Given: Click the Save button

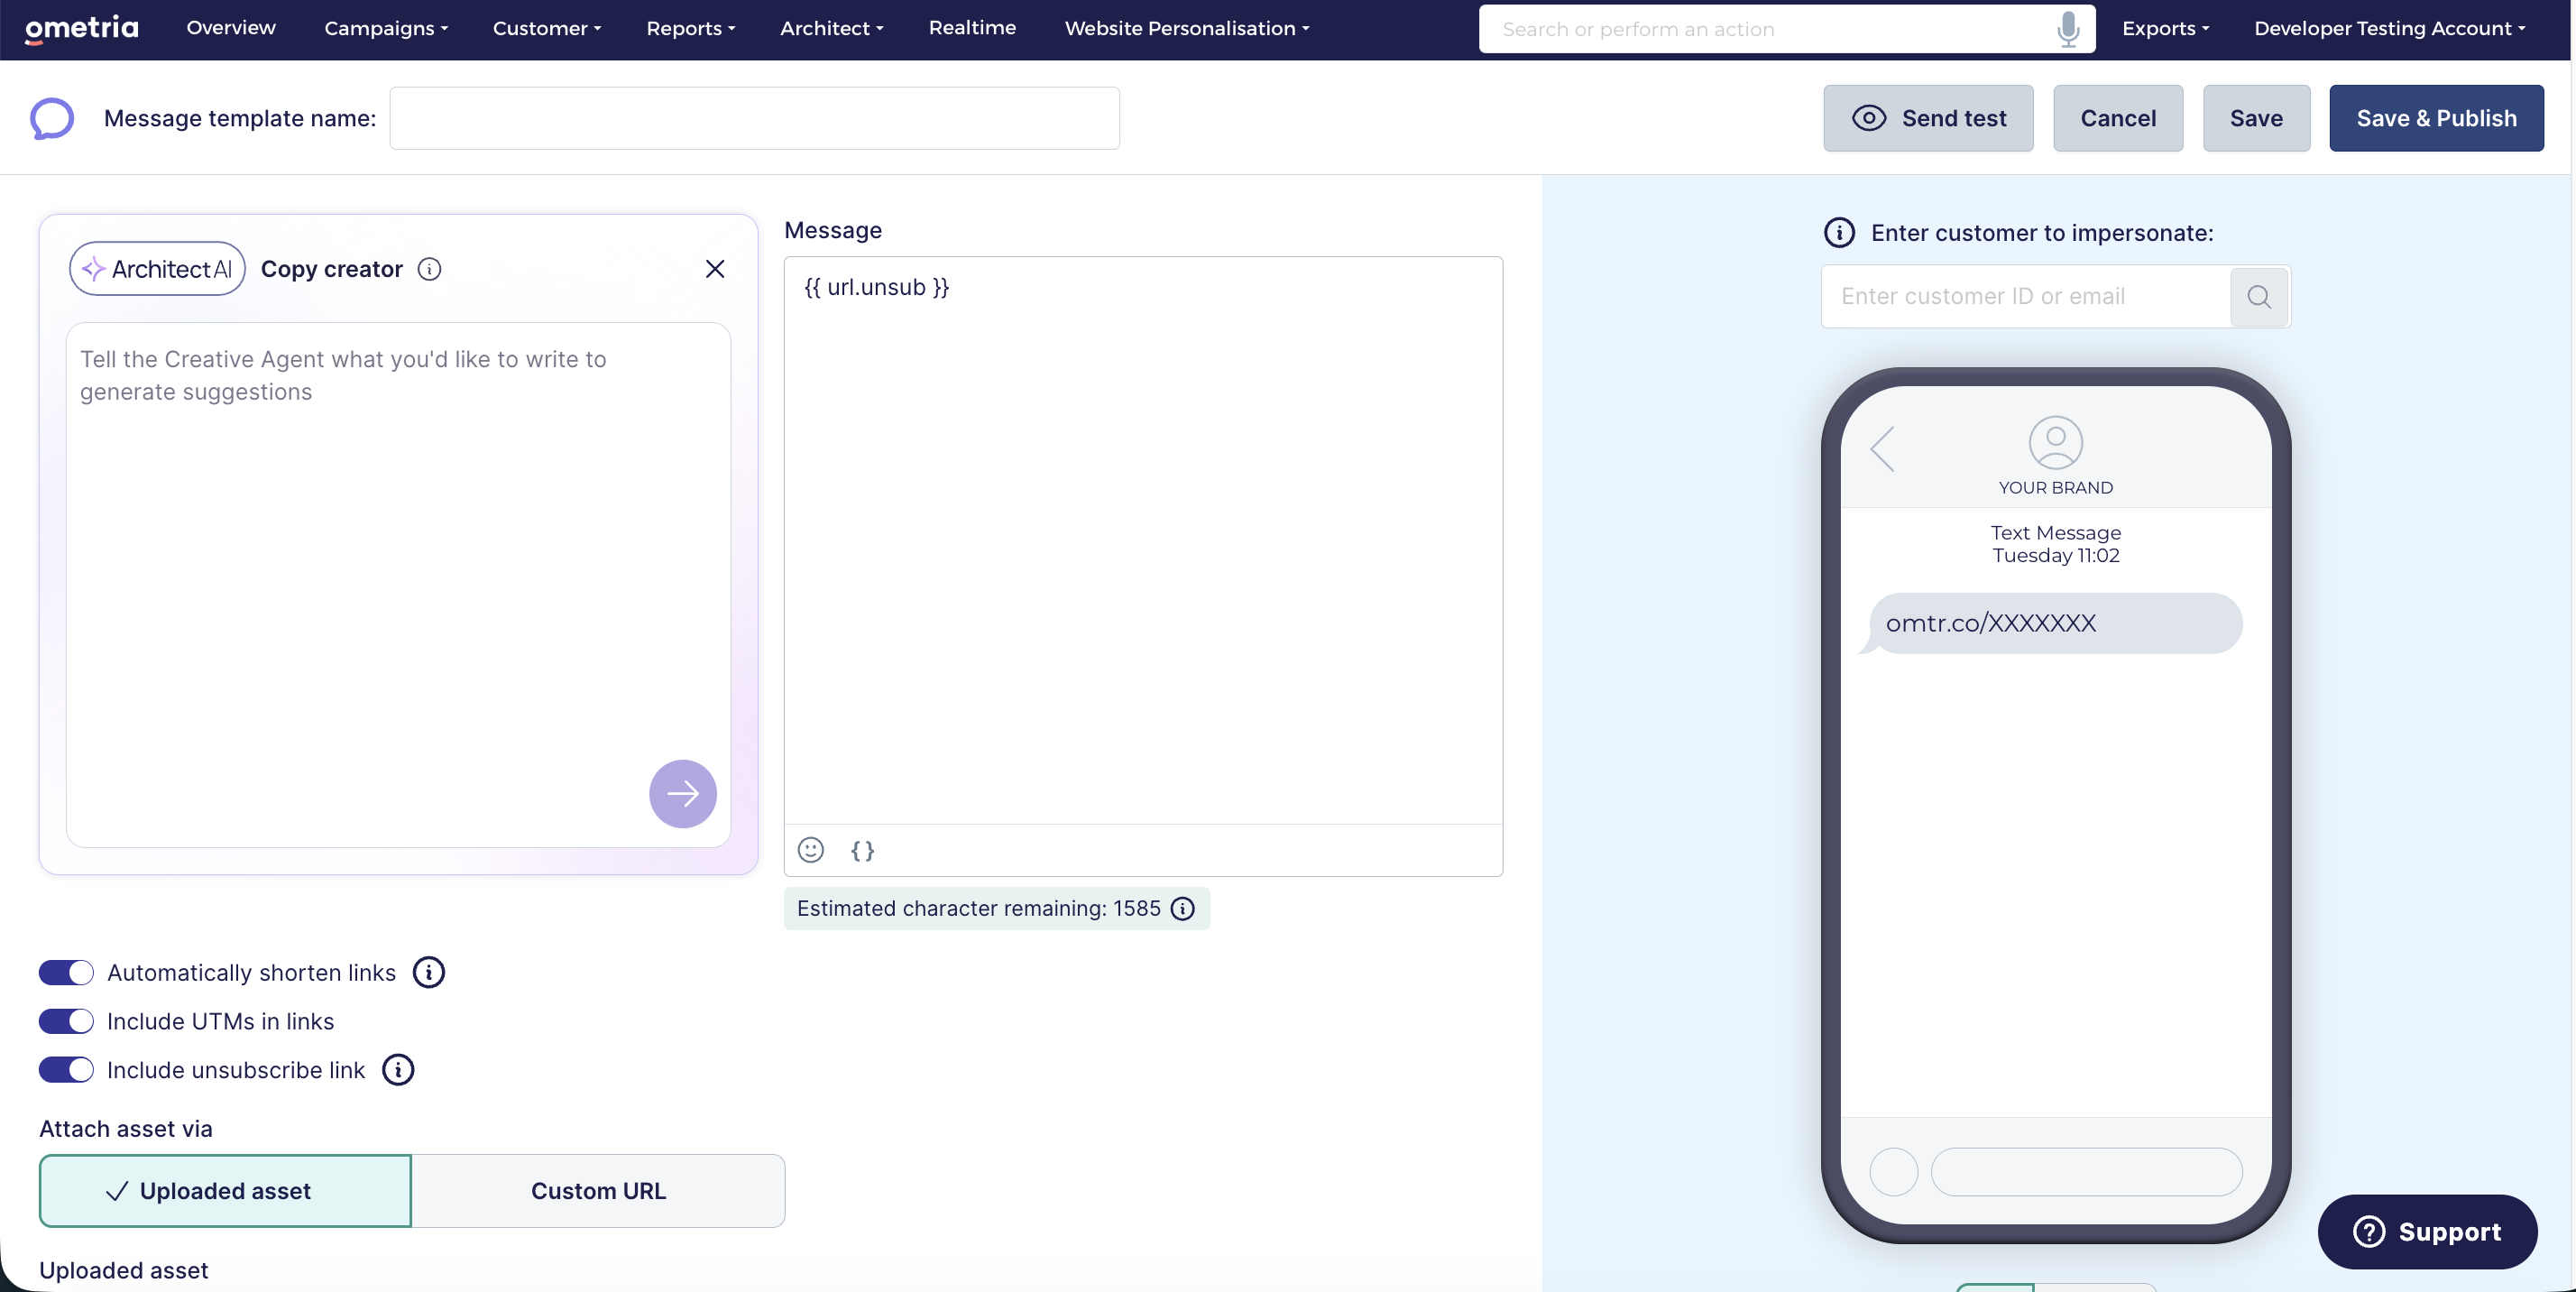Looking at the screenshot, I should point(2256,118).
